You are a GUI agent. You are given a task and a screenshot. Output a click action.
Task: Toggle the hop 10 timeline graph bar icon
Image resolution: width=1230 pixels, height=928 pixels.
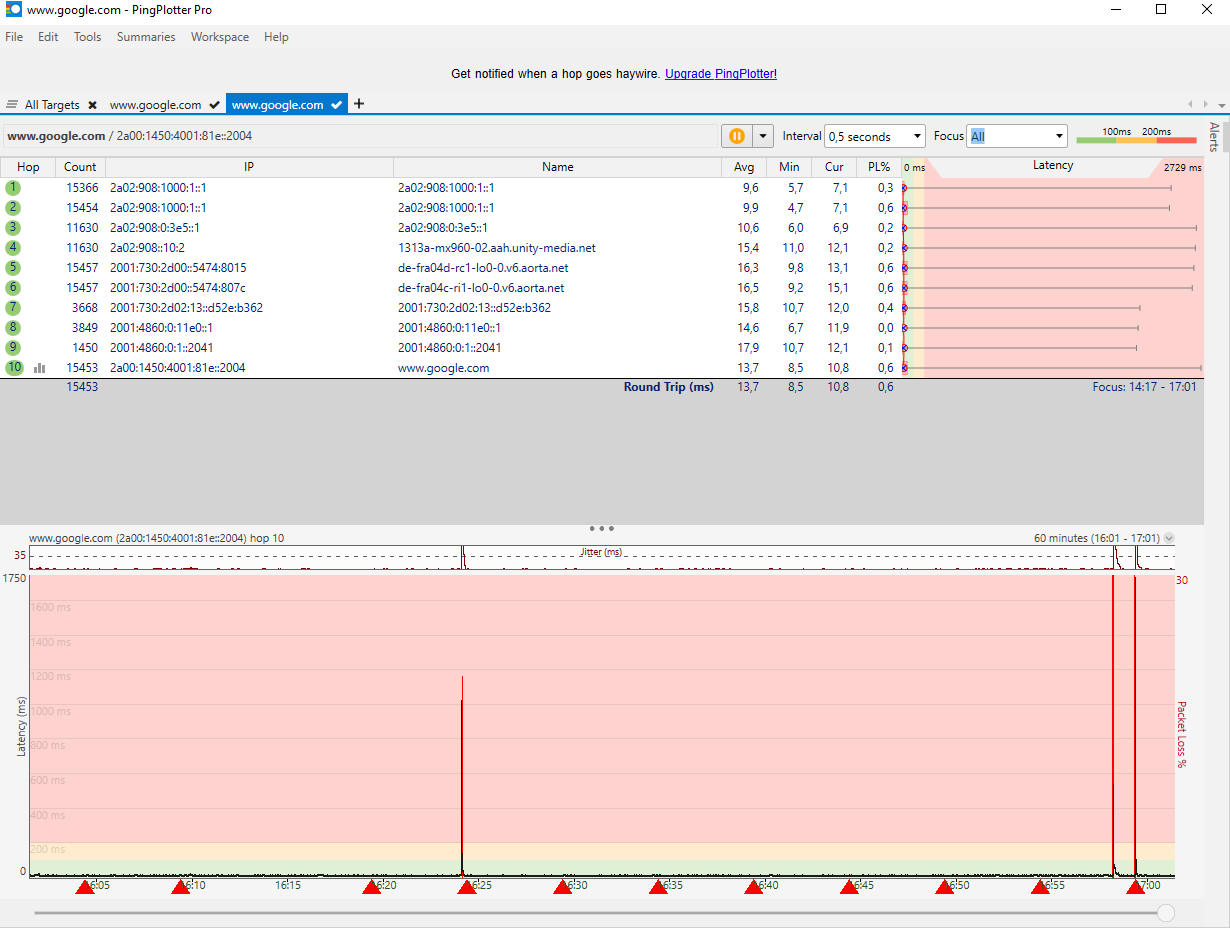click(40, 368)
